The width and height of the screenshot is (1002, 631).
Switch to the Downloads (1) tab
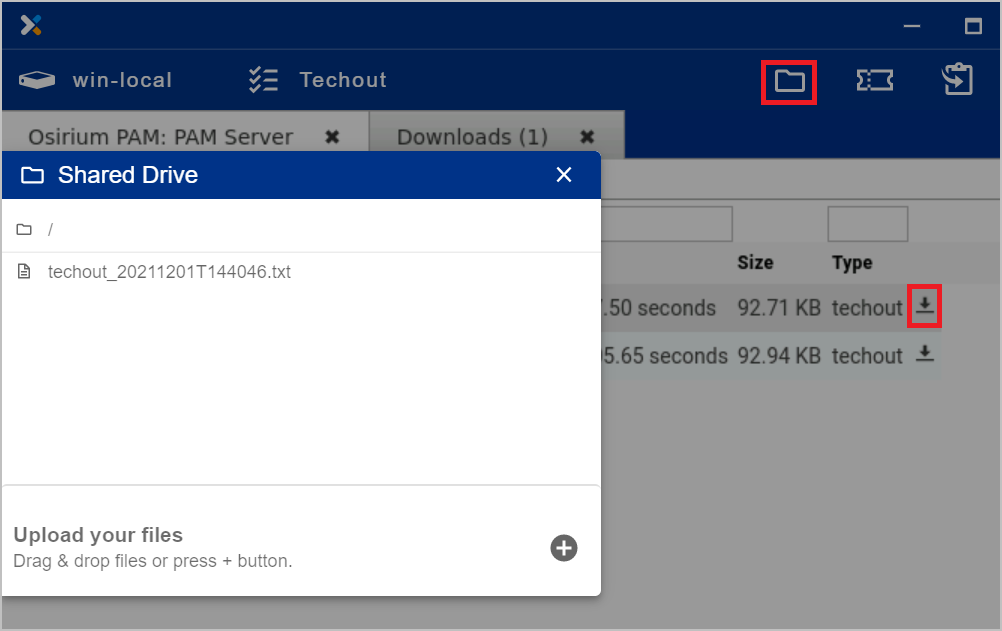470,136
